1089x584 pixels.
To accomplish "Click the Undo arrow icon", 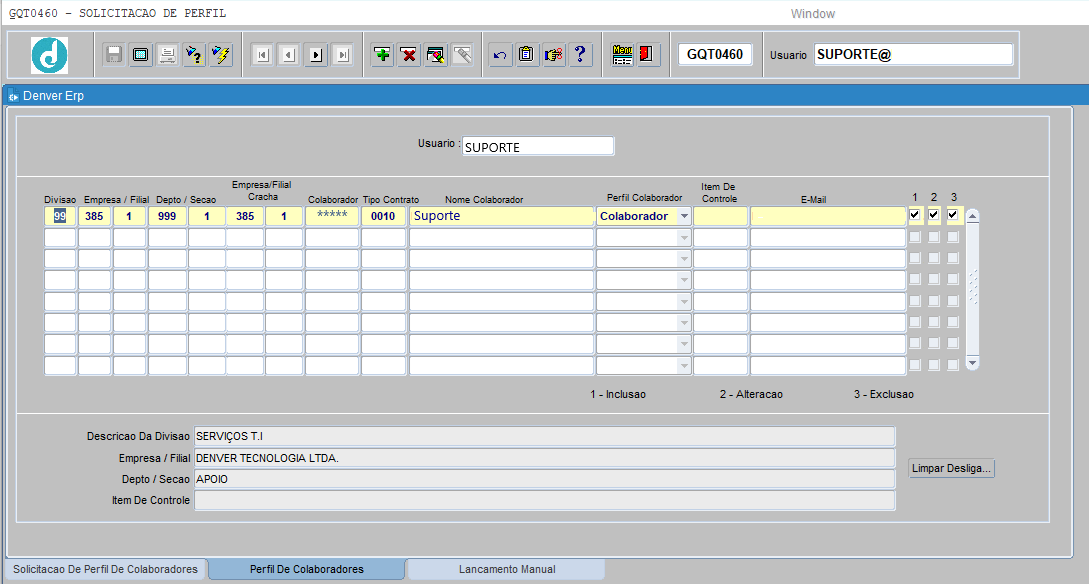I will tap(500, 54).
